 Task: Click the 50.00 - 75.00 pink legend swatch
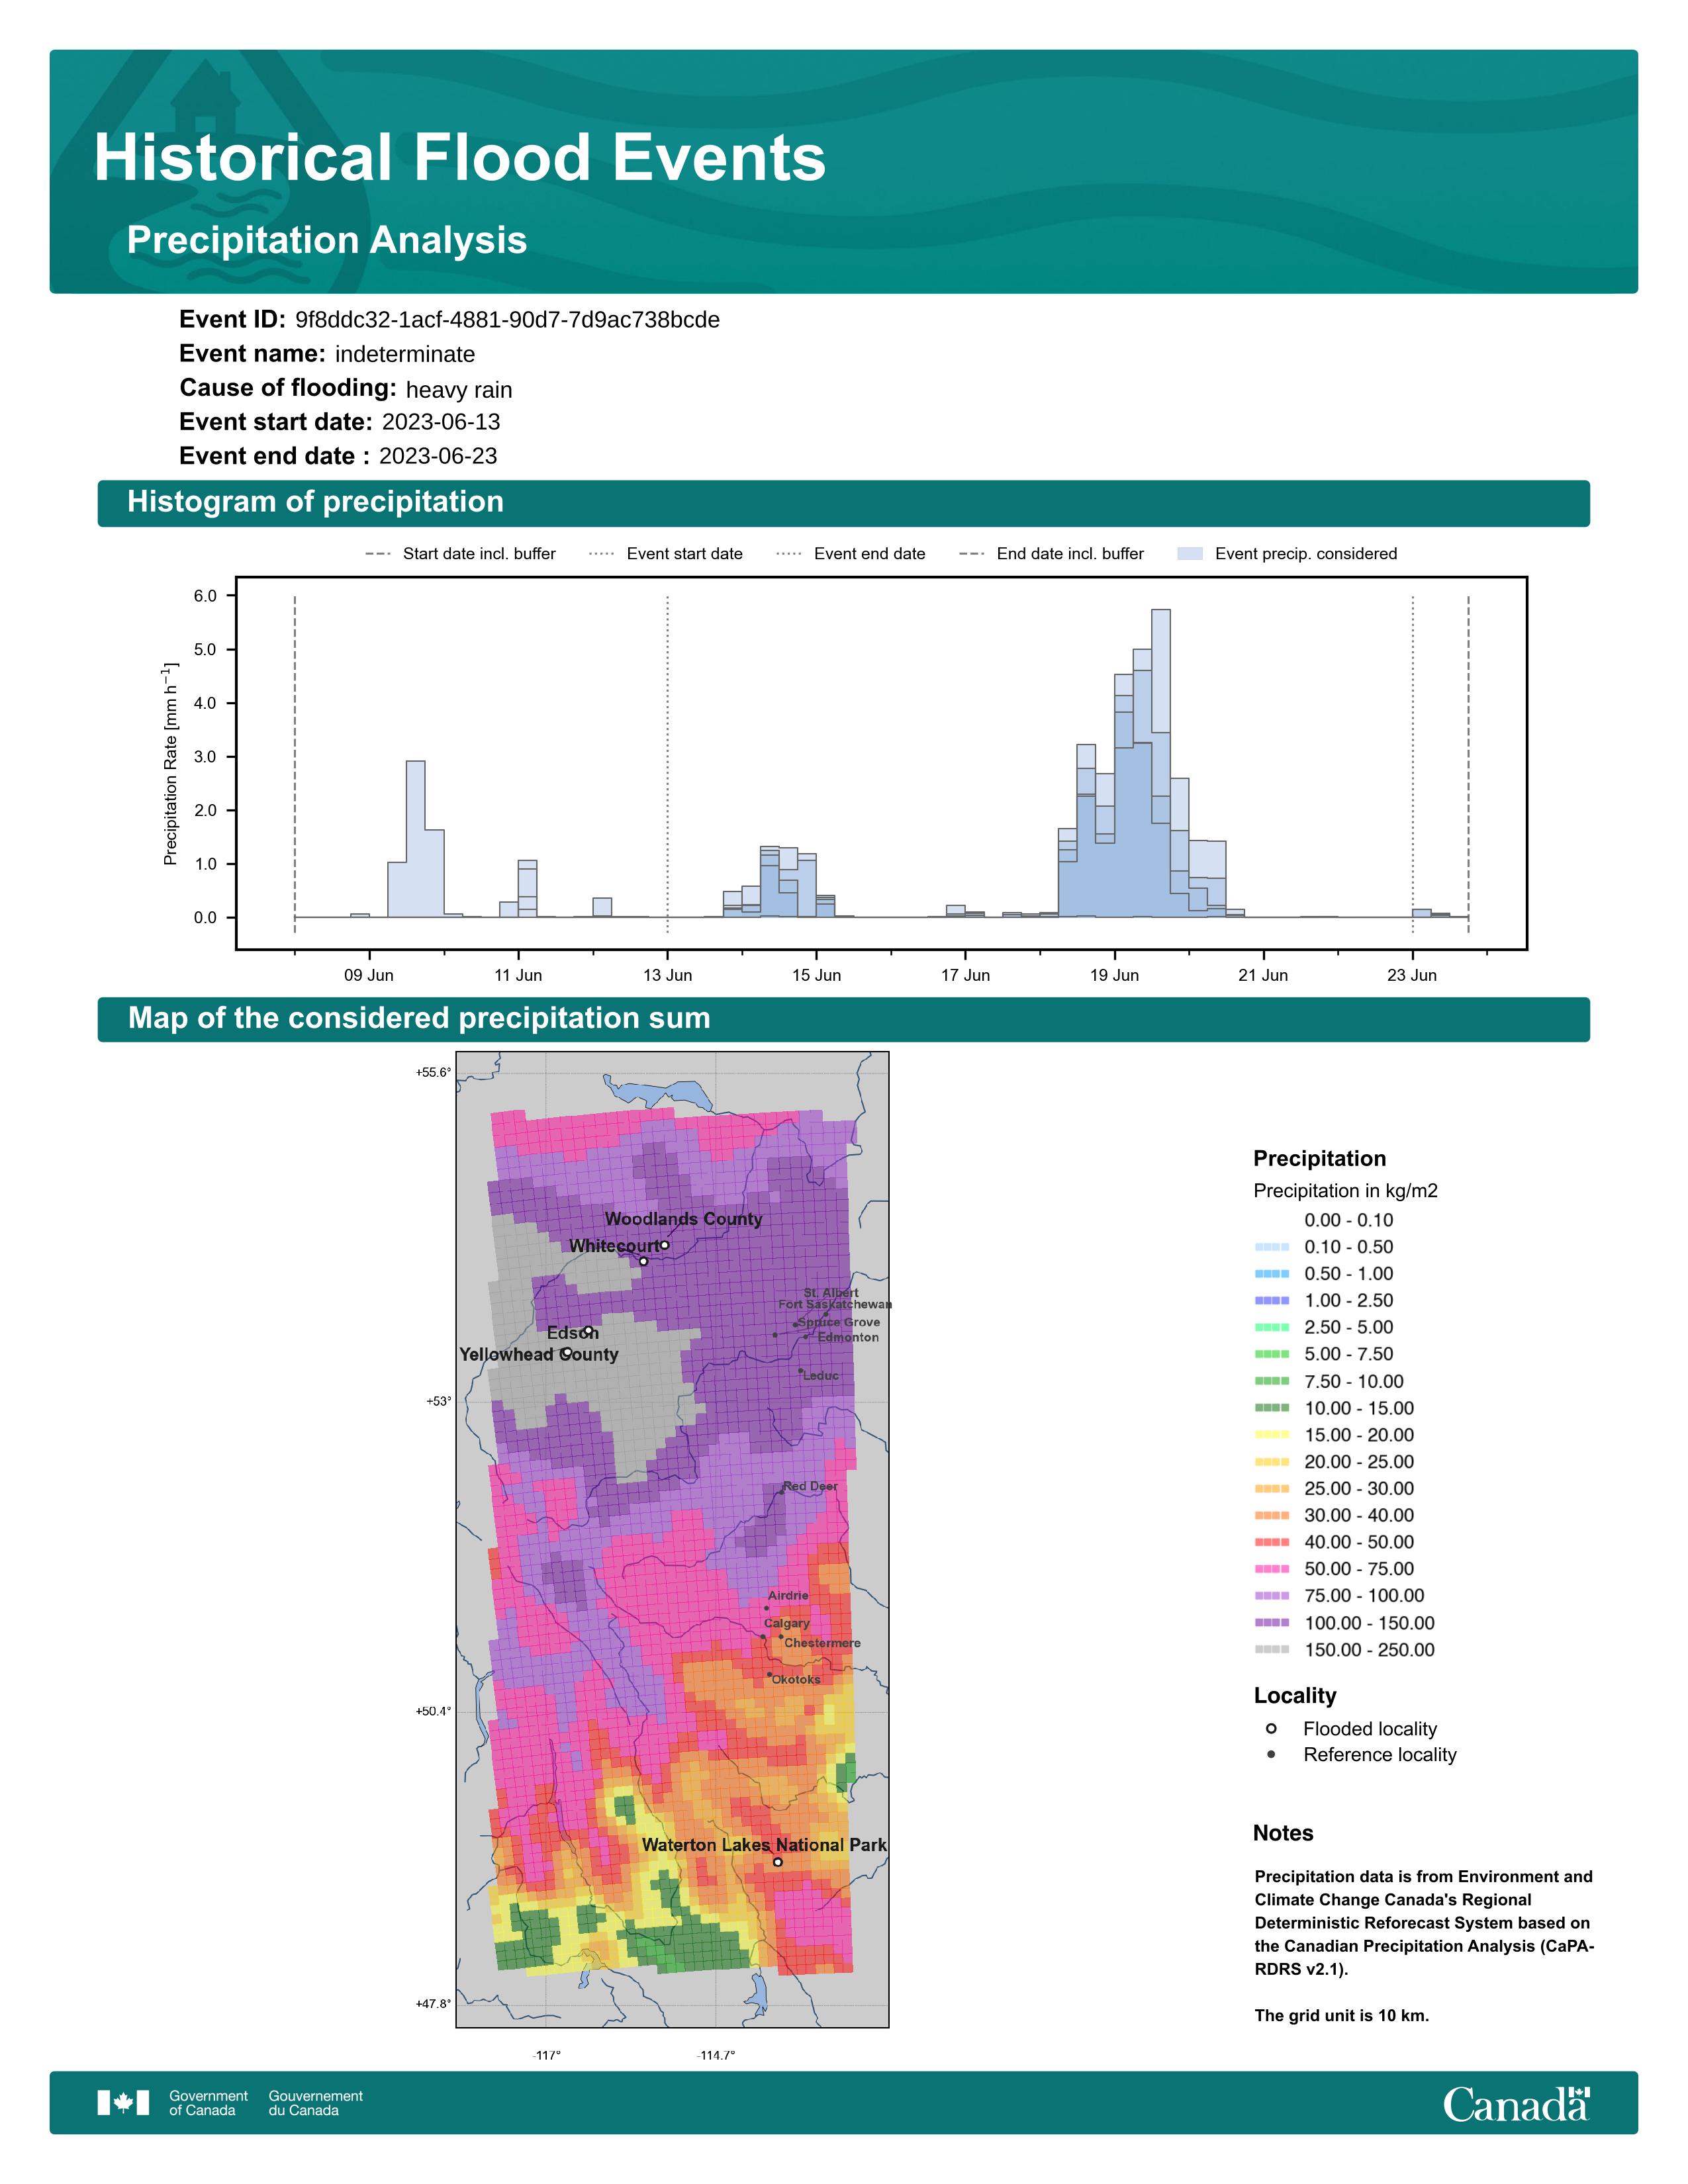[x=1271, y=1569]
